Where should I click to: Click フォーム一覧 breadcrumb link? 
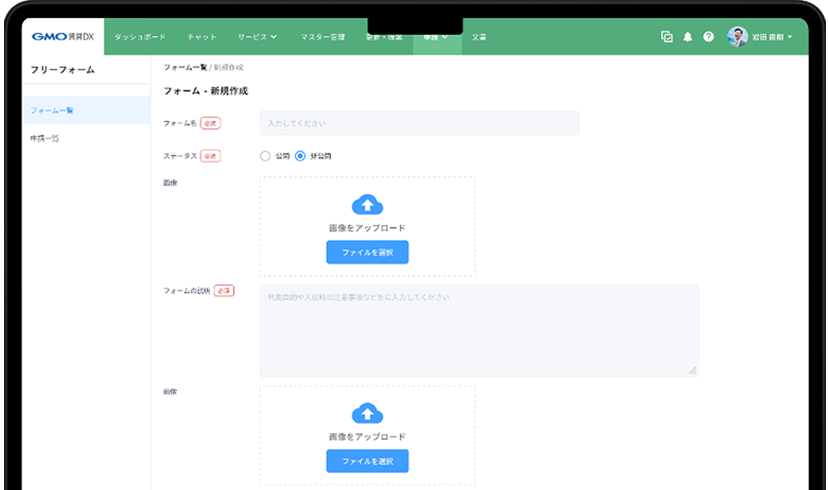(x=185, y=67)
